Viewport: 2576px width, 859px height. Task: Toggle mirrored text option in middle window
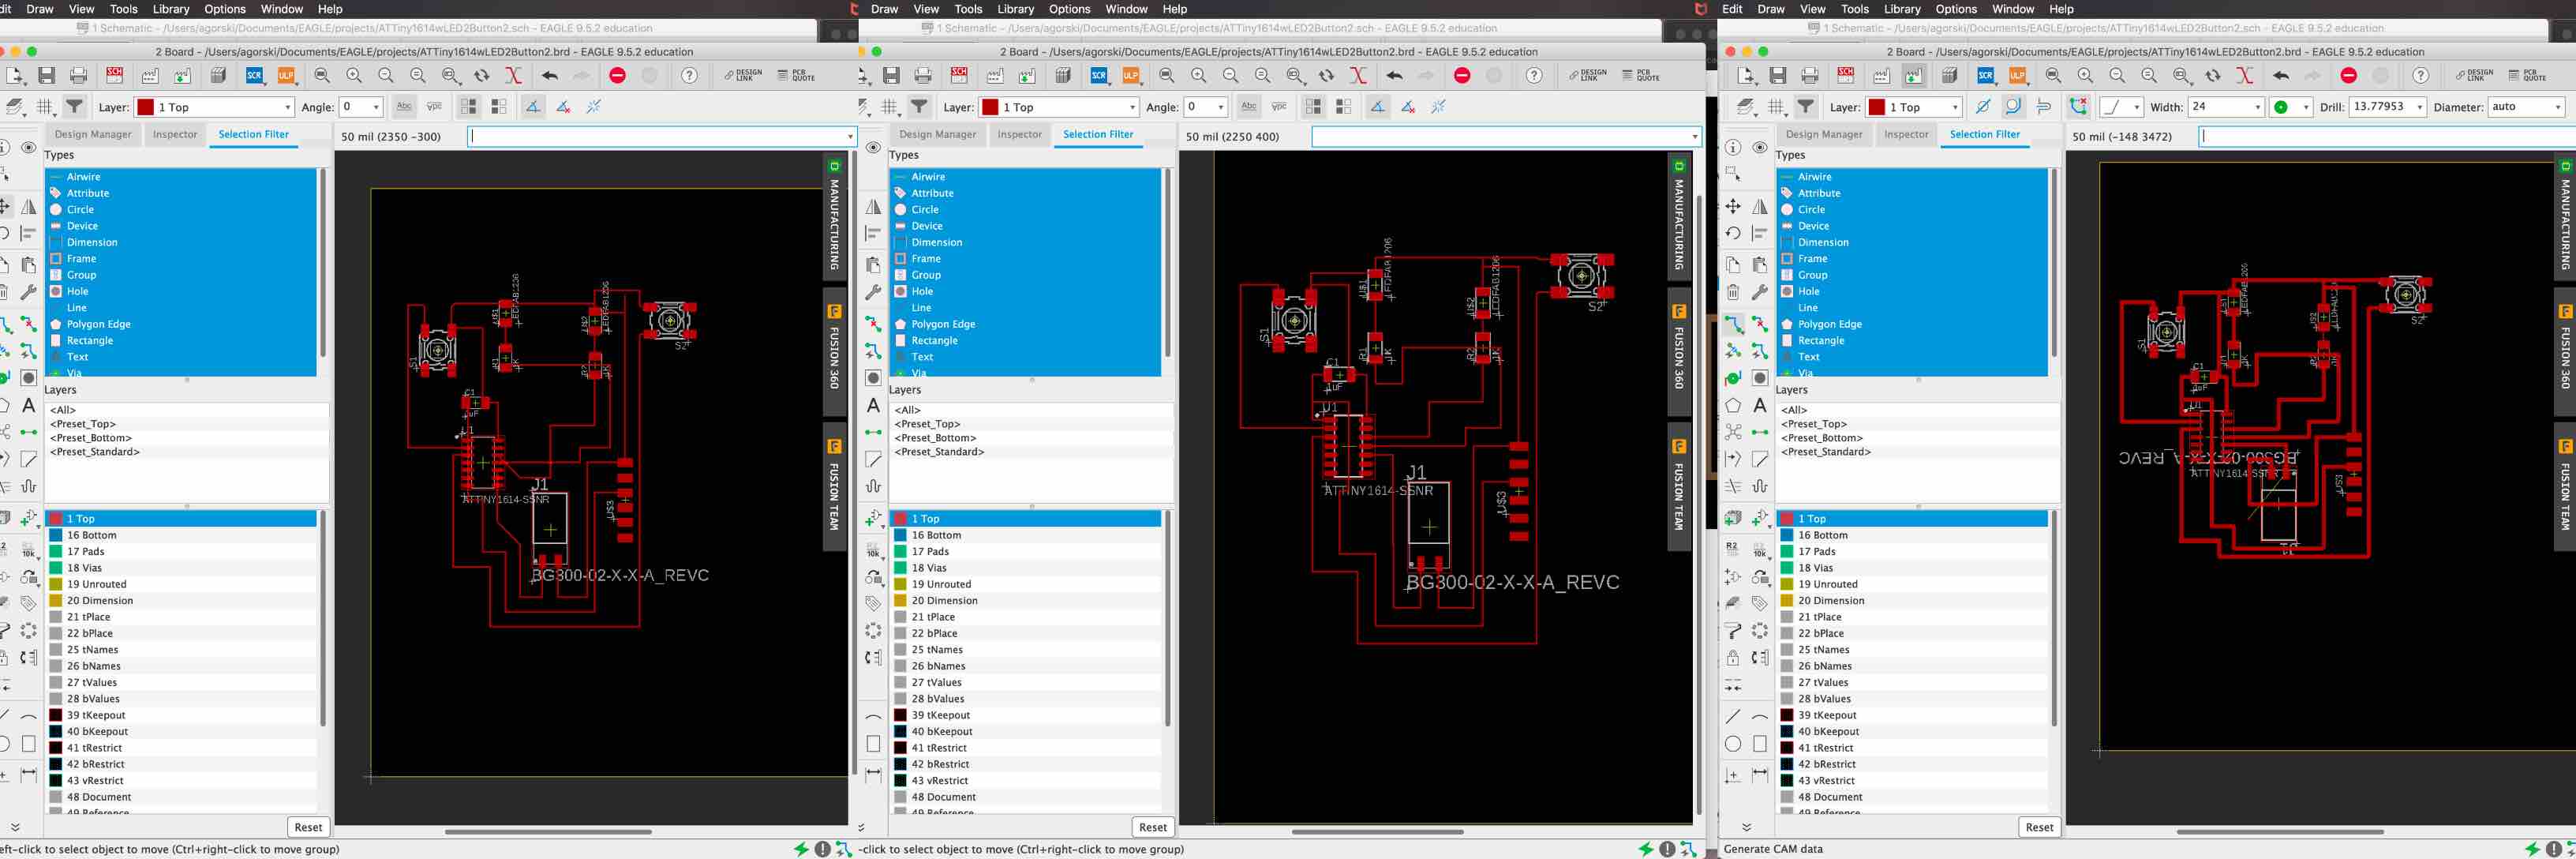1279,106
